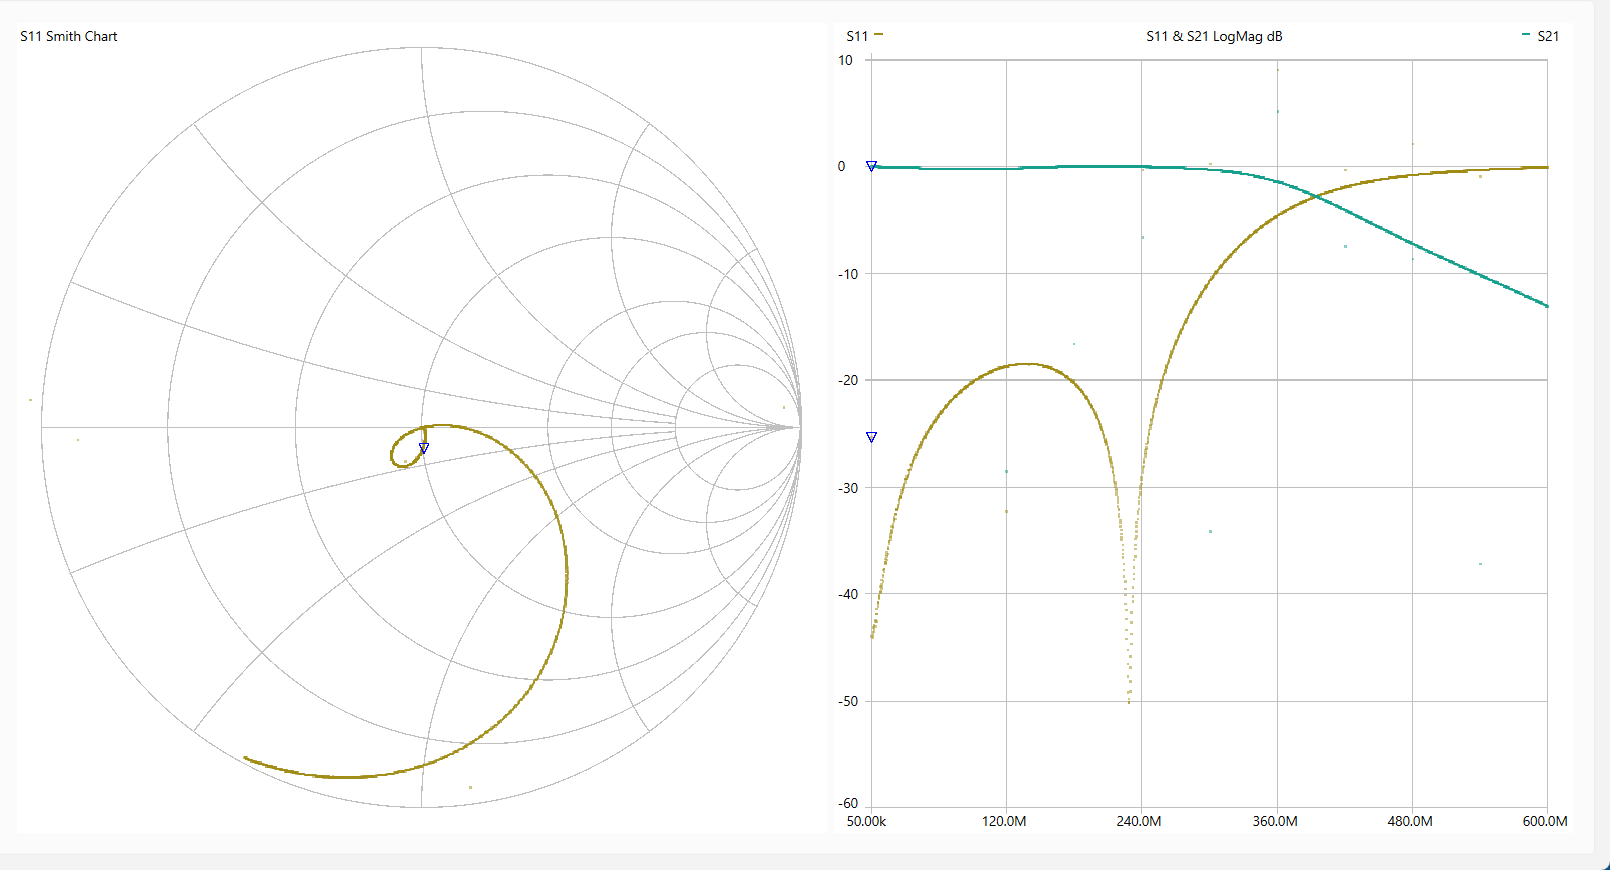Click the 10 dB top axis label
The width and height of the screenshot is (1610, 870).
click(x=845, y=60)
